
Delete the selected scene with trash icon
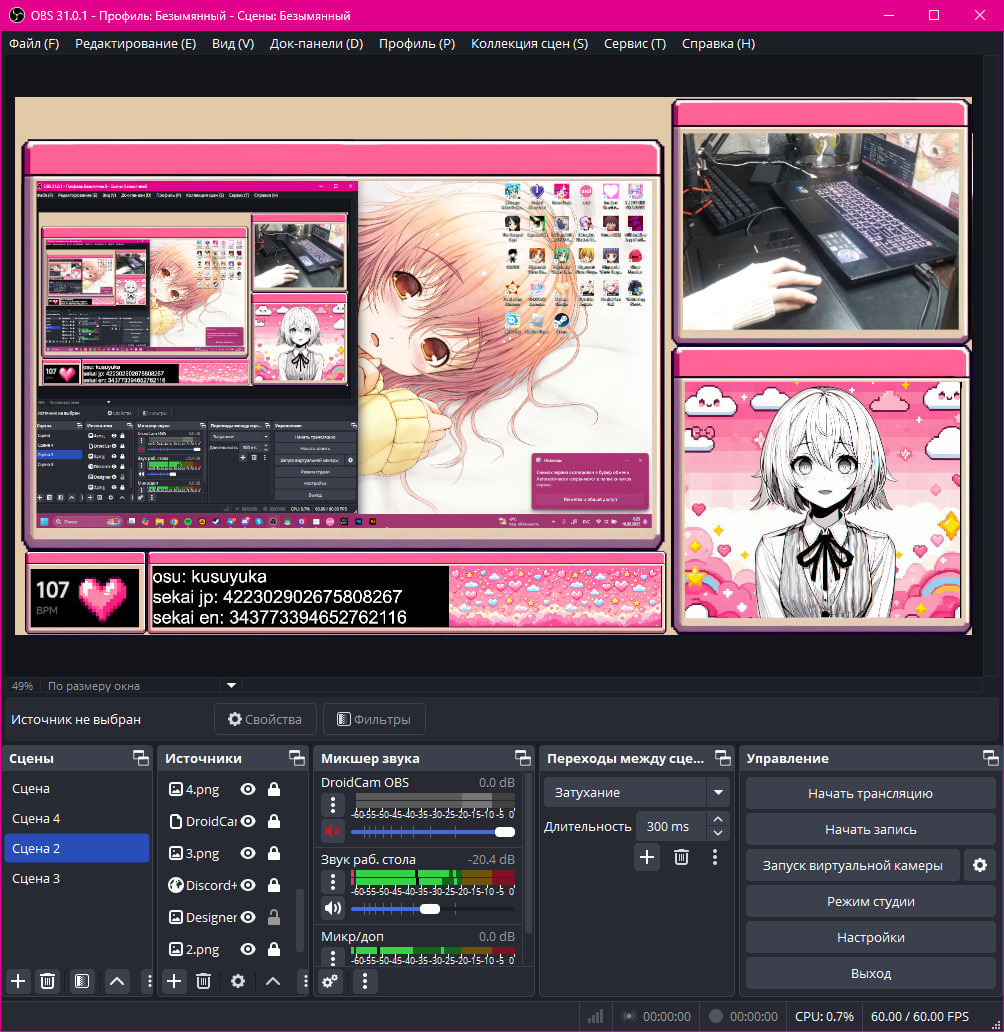click(47, 981)
